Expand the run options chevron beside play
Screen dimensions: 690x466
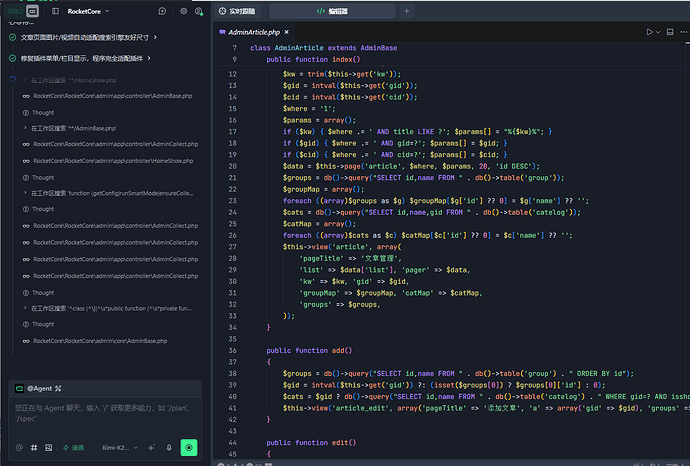click(x=658, y=32)
